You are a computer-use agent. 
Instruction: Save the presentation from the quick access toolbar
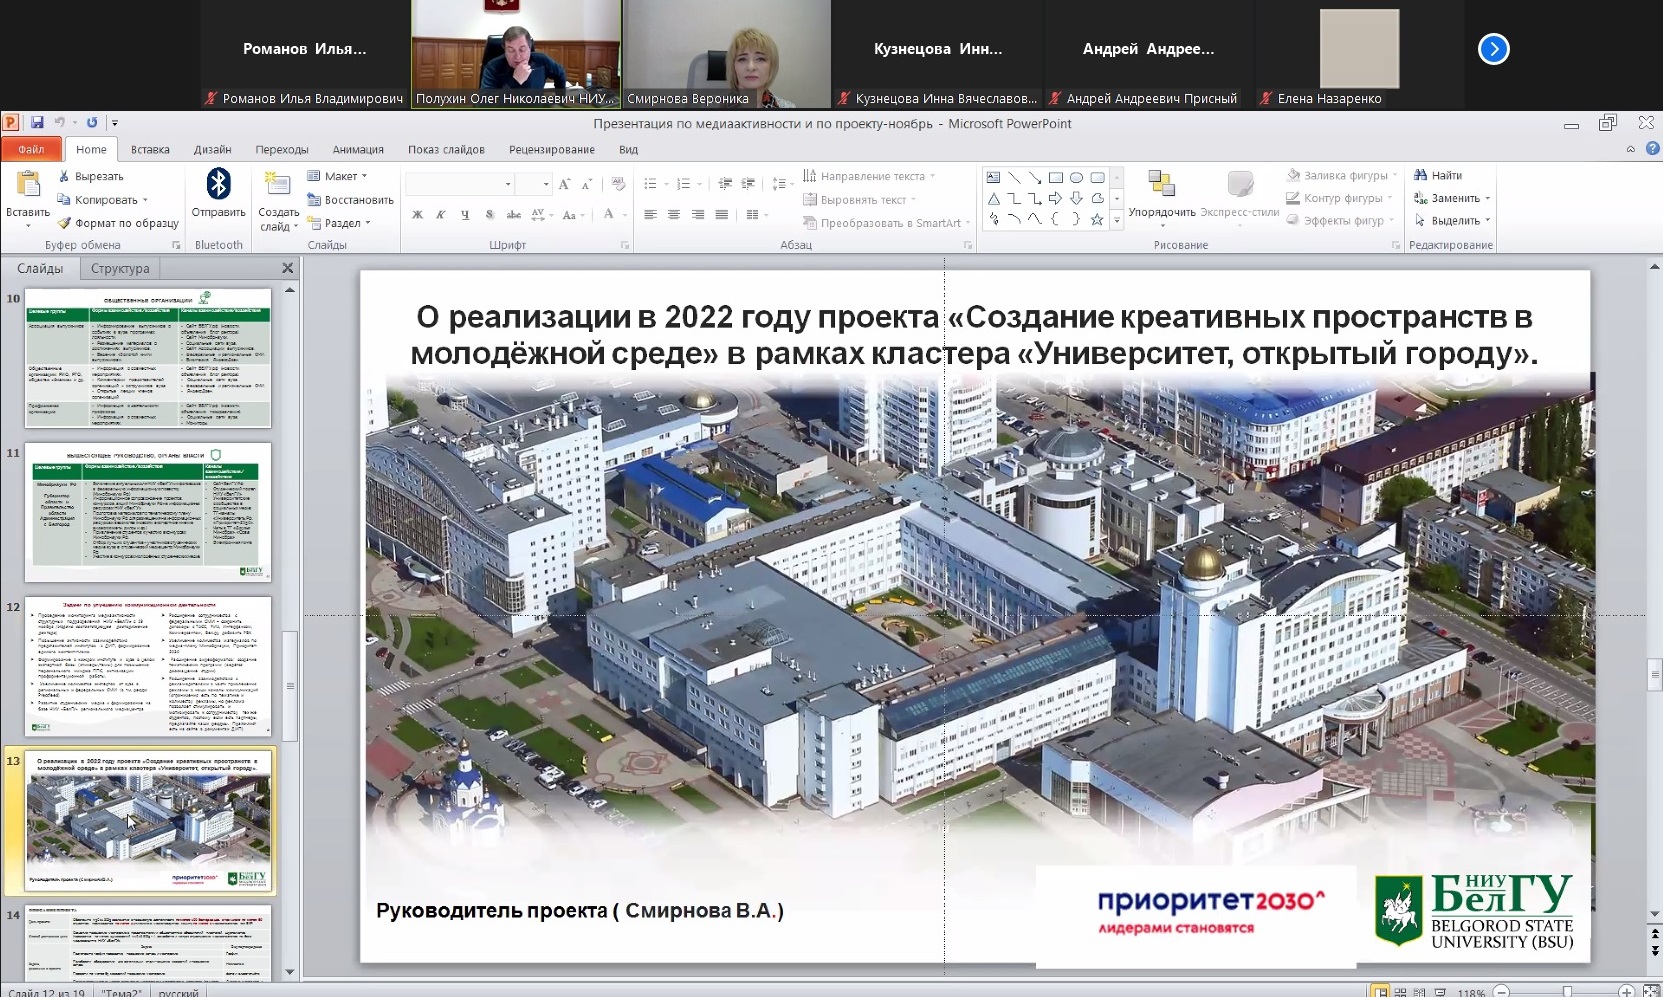[x=37, y=123]
